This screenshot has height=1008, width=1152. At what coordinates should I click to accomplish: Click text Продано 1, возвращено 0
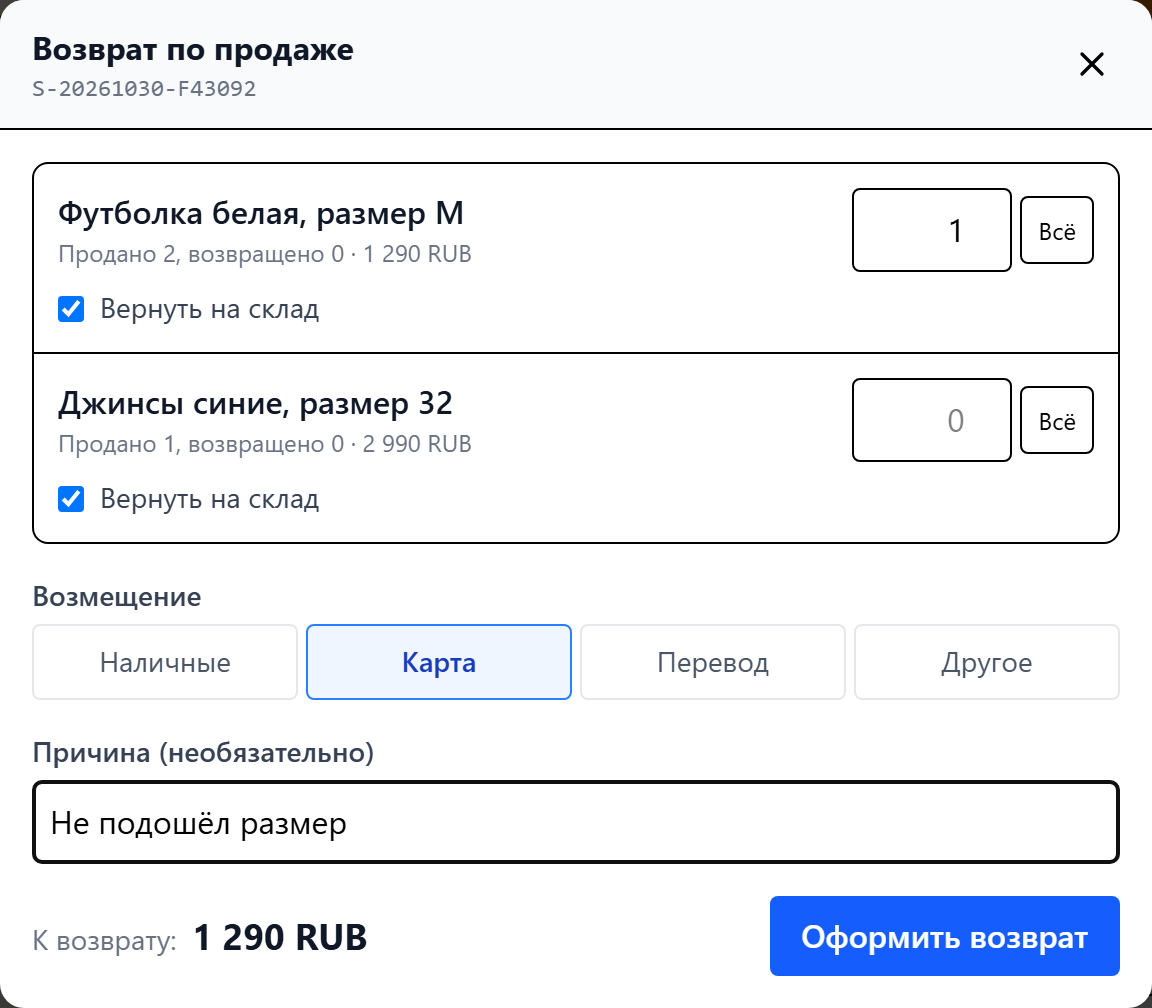pos(201,444)
